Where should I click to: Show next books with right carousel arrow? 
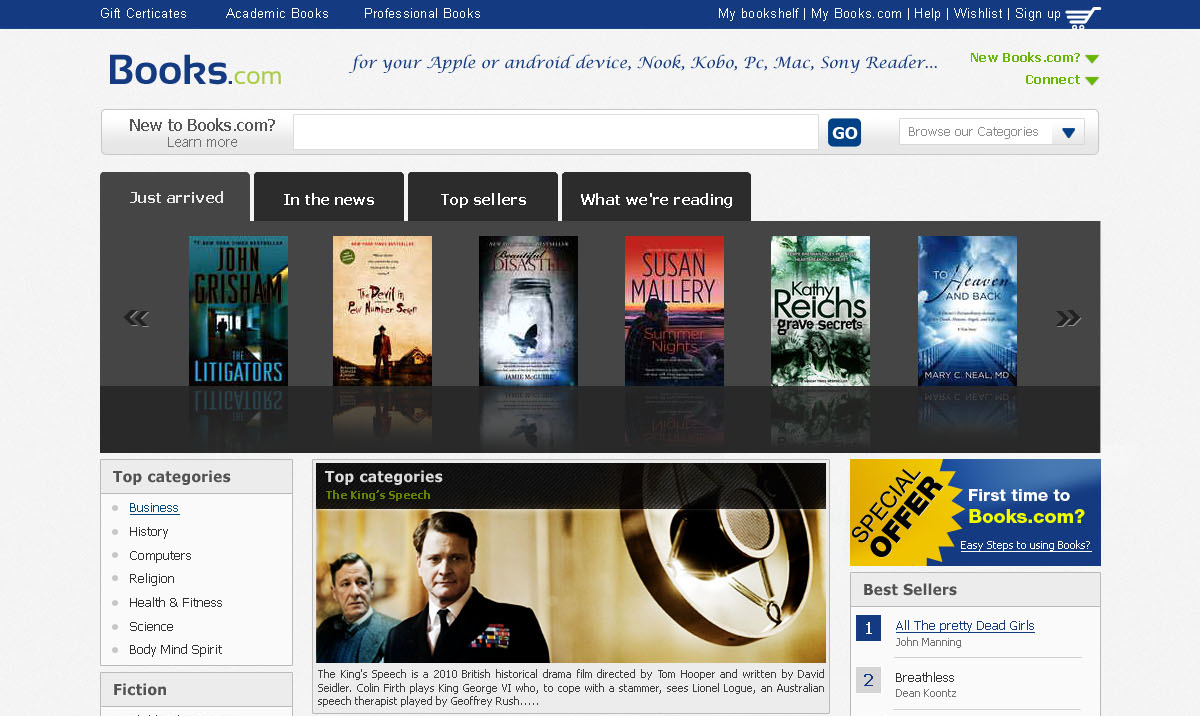pos(1068,318)
